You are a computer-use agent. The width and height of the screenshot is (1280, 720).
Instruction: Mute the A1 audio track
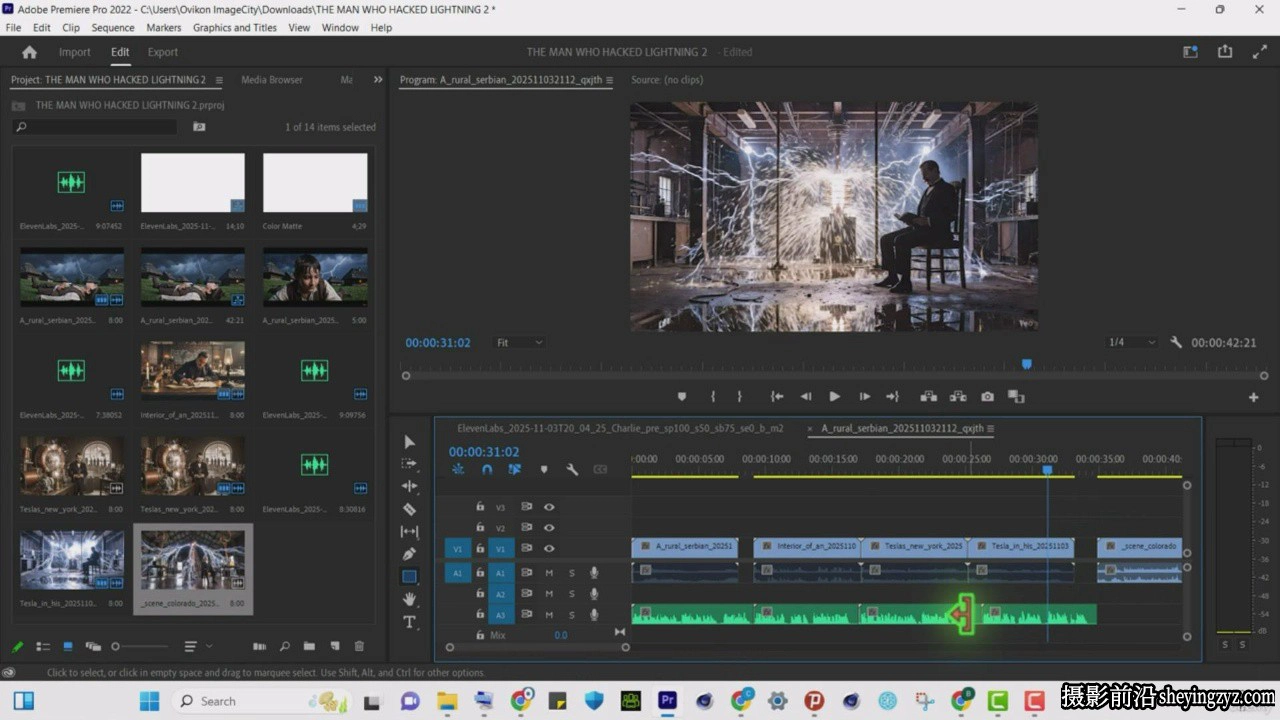[x=549, y=573]
